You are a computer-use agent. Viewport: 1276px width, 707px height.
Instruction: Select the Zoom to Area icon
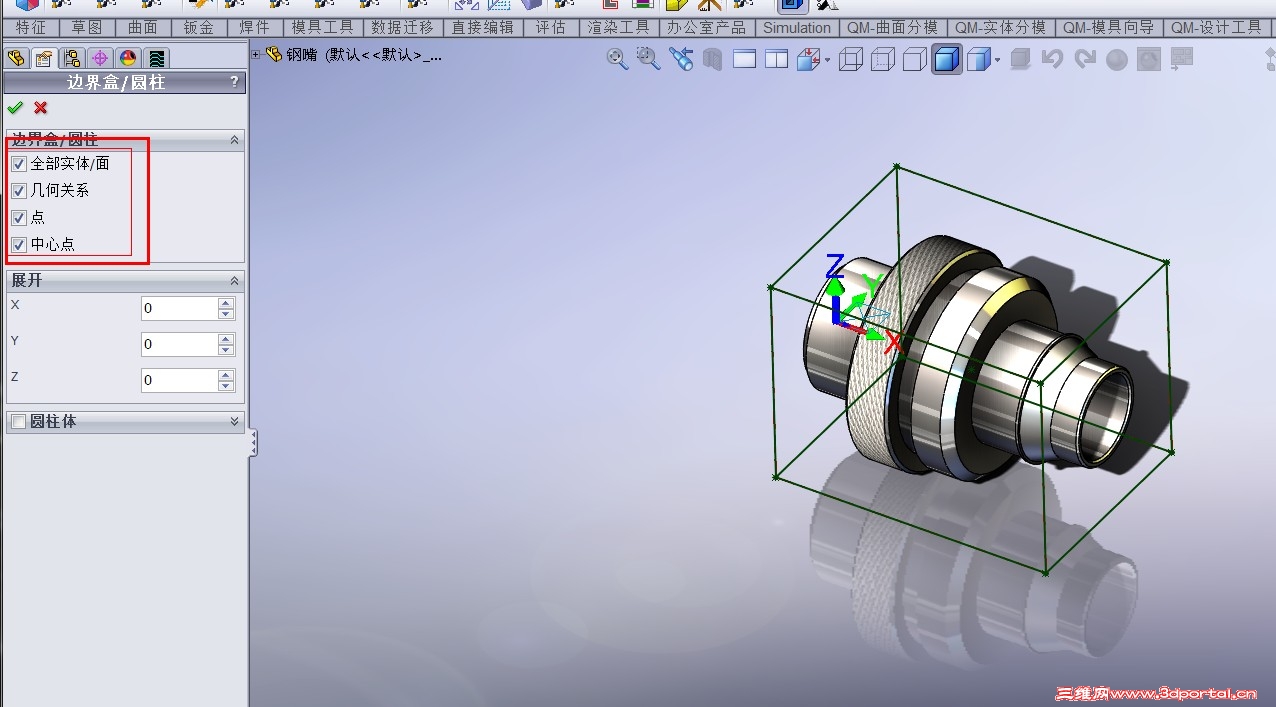point(648,59)
